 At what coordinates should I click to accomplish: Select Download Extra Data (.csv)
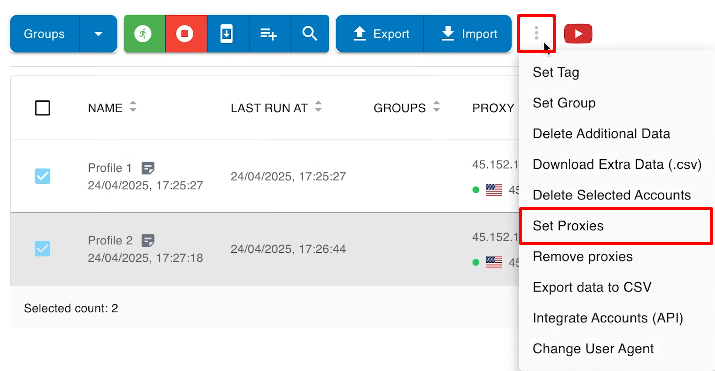pos(617,165)
